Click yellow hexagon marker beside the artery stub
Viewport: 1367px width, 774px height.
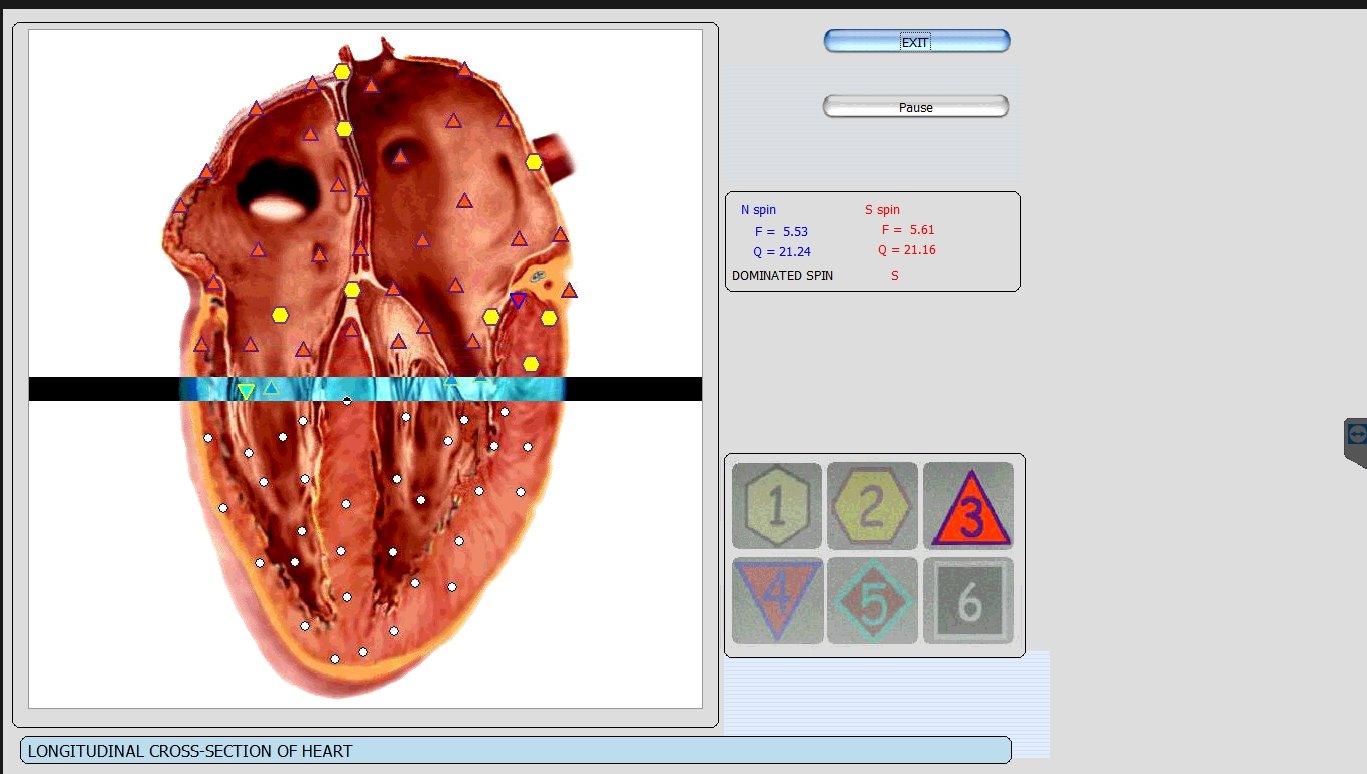(x=534, y=162)
